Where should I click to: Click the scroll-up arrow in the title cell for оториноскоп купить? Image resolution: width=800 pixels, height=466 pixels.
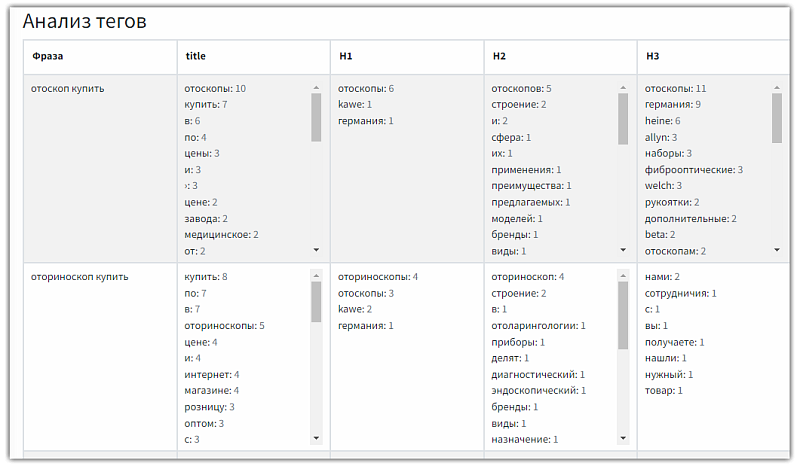click(x=316, y=275)
